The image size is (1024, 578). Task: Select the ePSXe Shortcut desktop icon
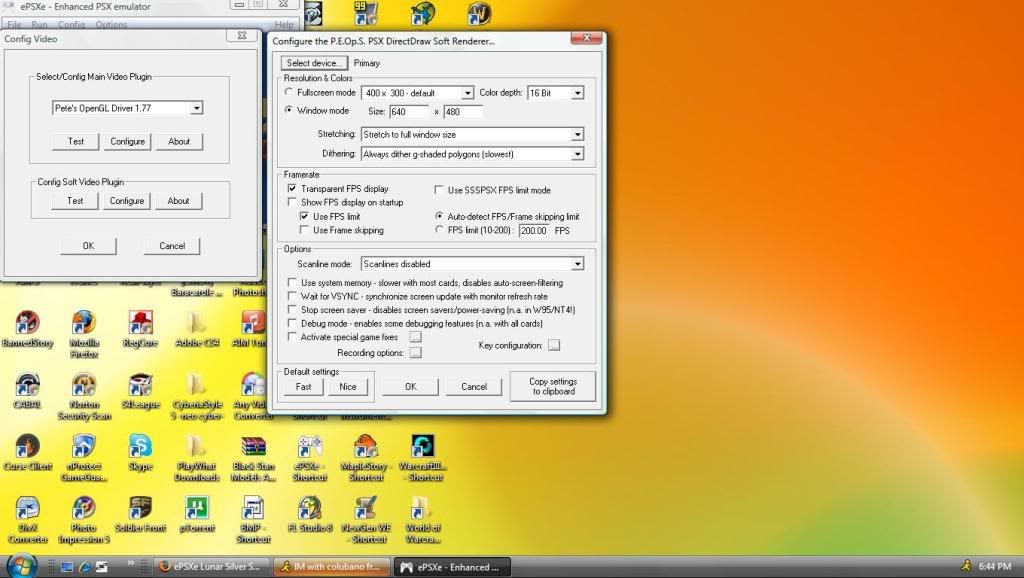point(310,457)
